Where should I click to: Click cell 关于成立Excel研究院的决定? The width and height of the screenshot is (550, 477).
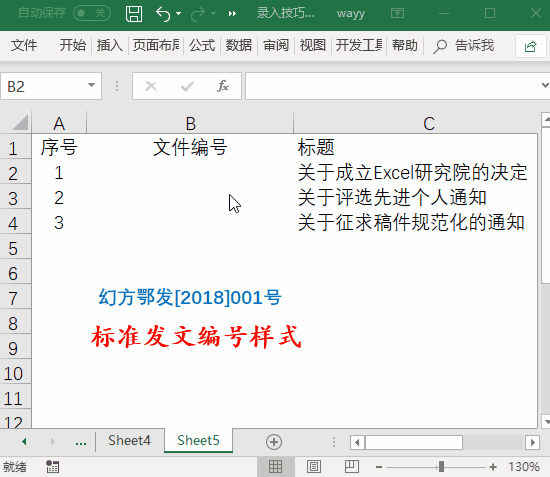tap(416, 173)
